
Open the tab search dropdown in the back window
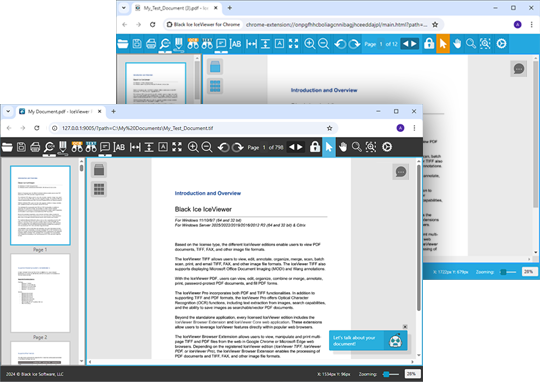[124, 8]
